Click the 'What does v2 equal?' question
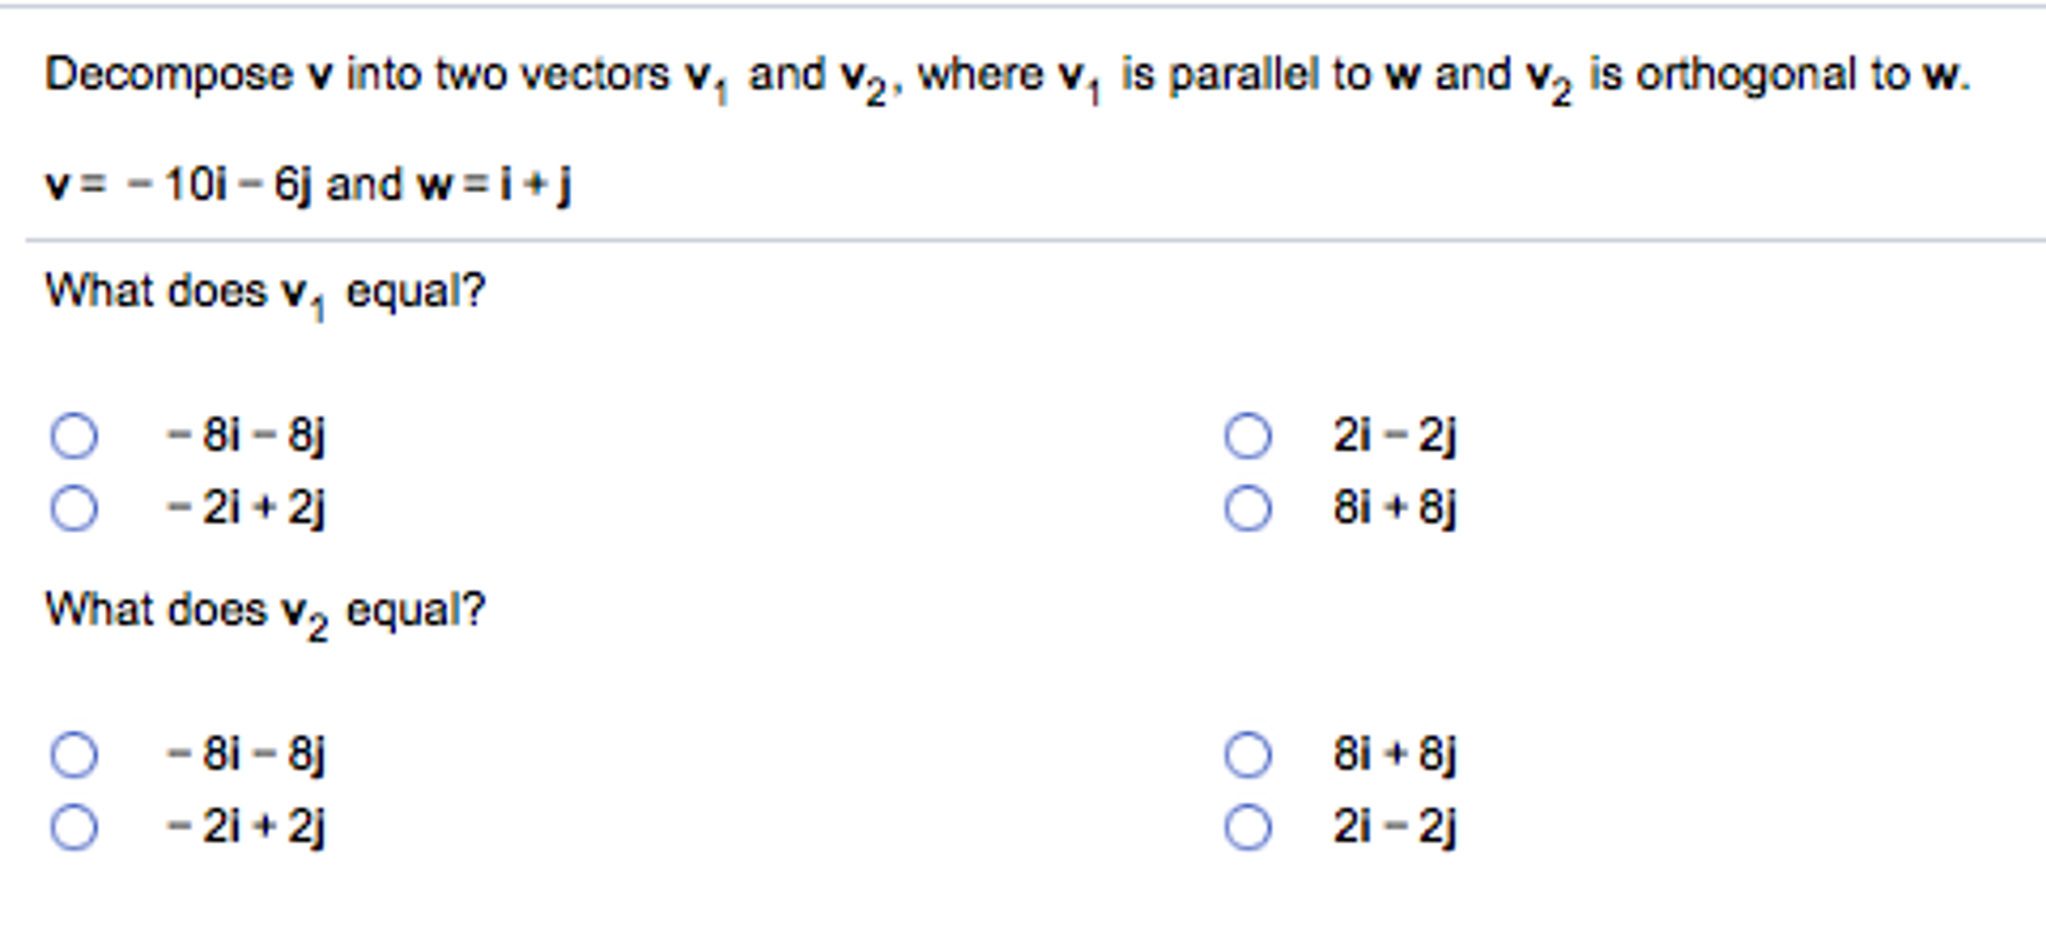The image size is (2046, 944). (x=265, y=613)
